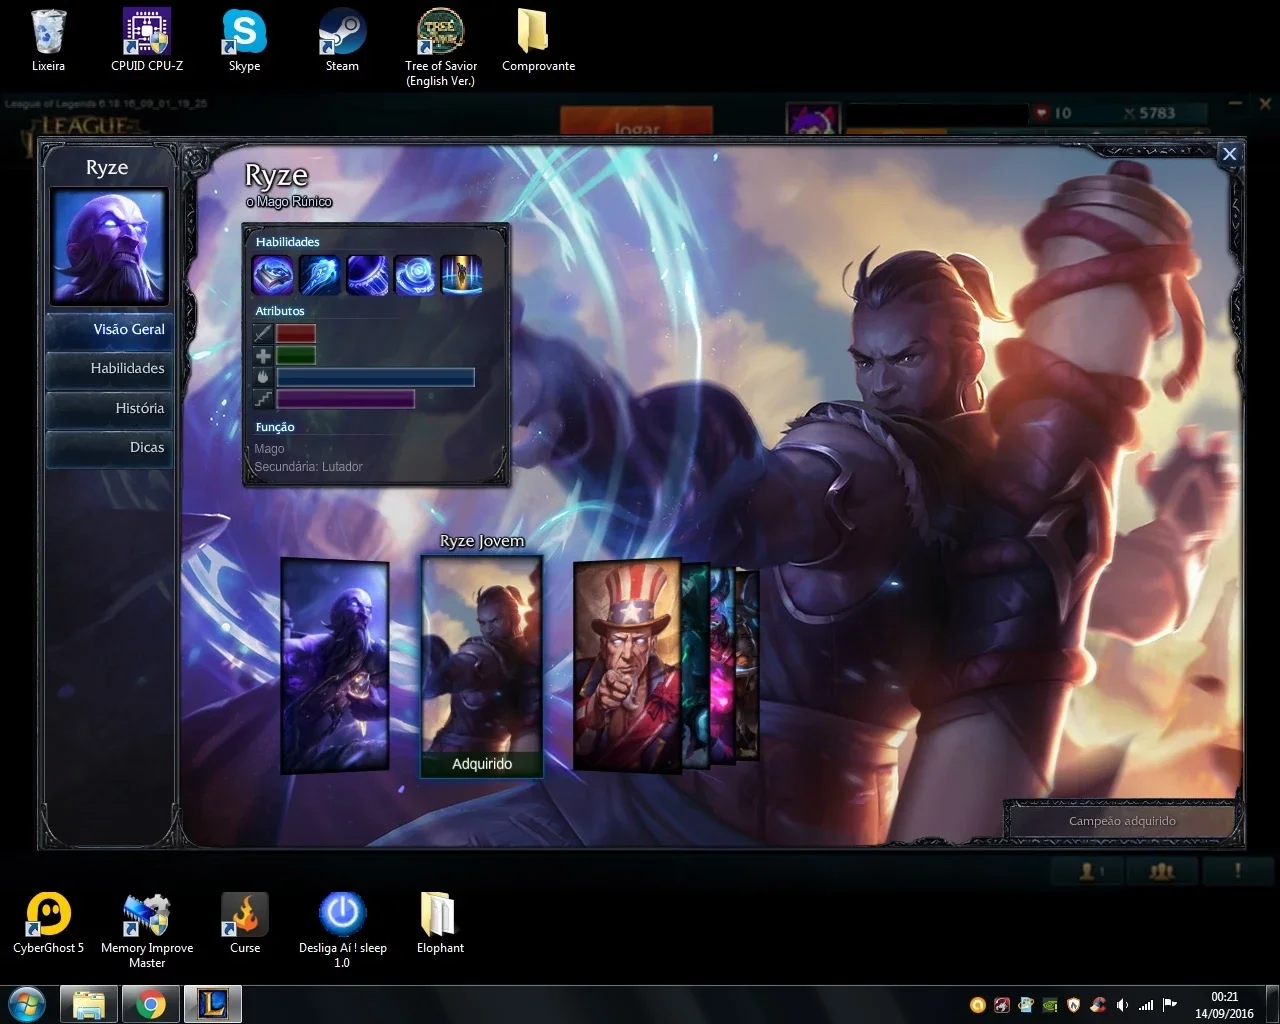
Task: Select the Uncle Sam Ryze skin thumbnail
Action: pyautogui.click(x=628, y=667)
